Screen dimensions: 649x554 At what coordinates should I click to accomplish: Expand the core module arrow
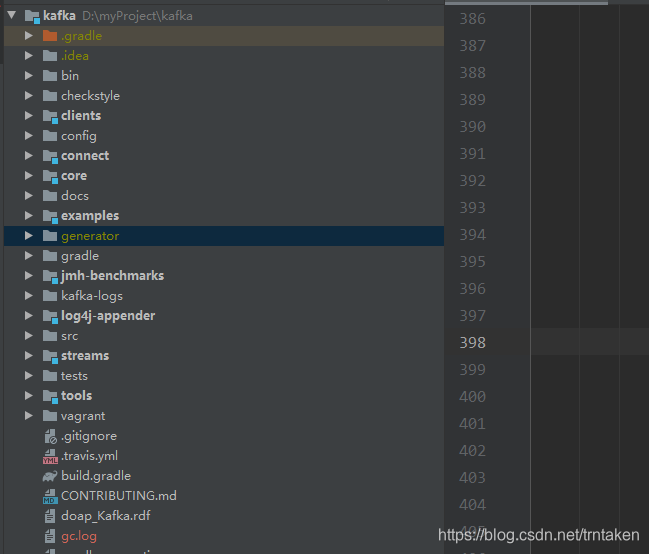pyautogui.click(x=29, y=176)
